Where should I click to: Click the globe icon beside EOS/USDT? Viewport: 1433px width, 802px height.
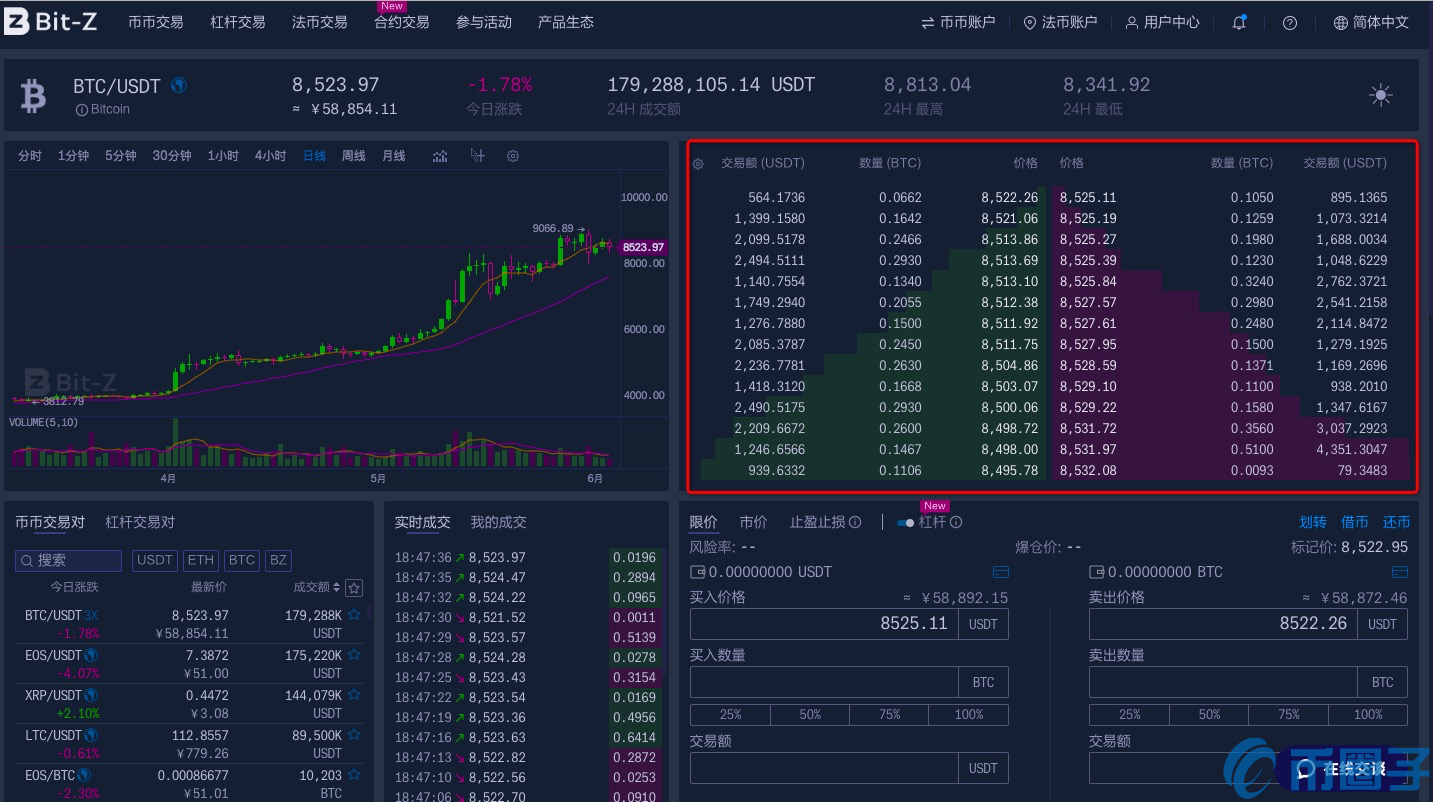click(x=91, y=655)
